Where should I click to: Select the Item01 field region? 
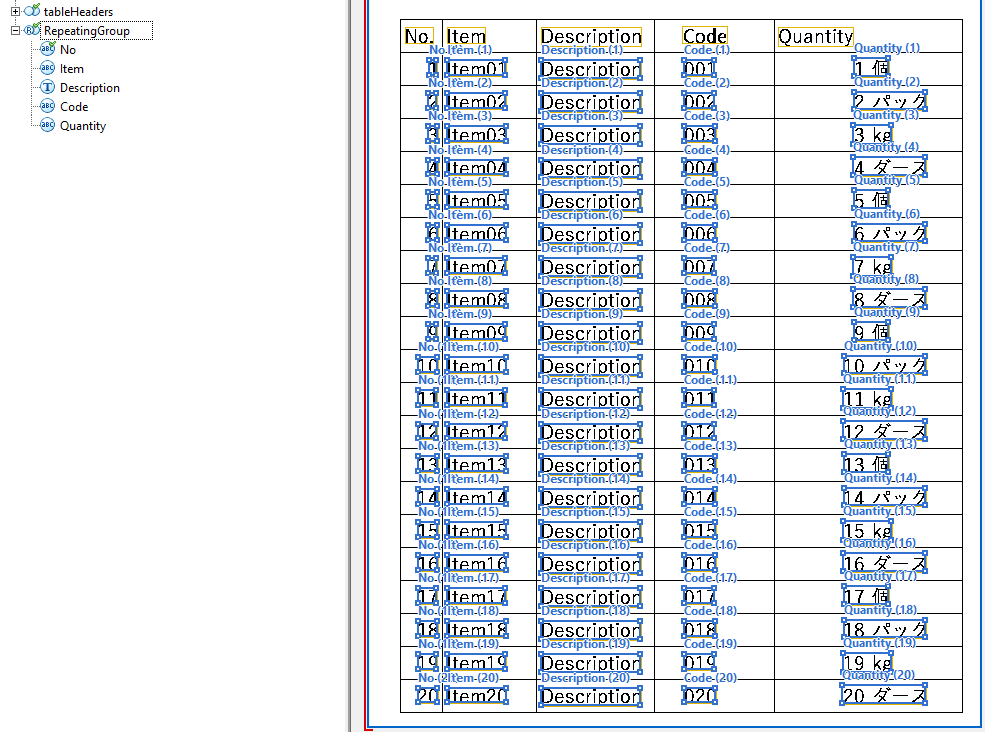(x=478, y=69)
